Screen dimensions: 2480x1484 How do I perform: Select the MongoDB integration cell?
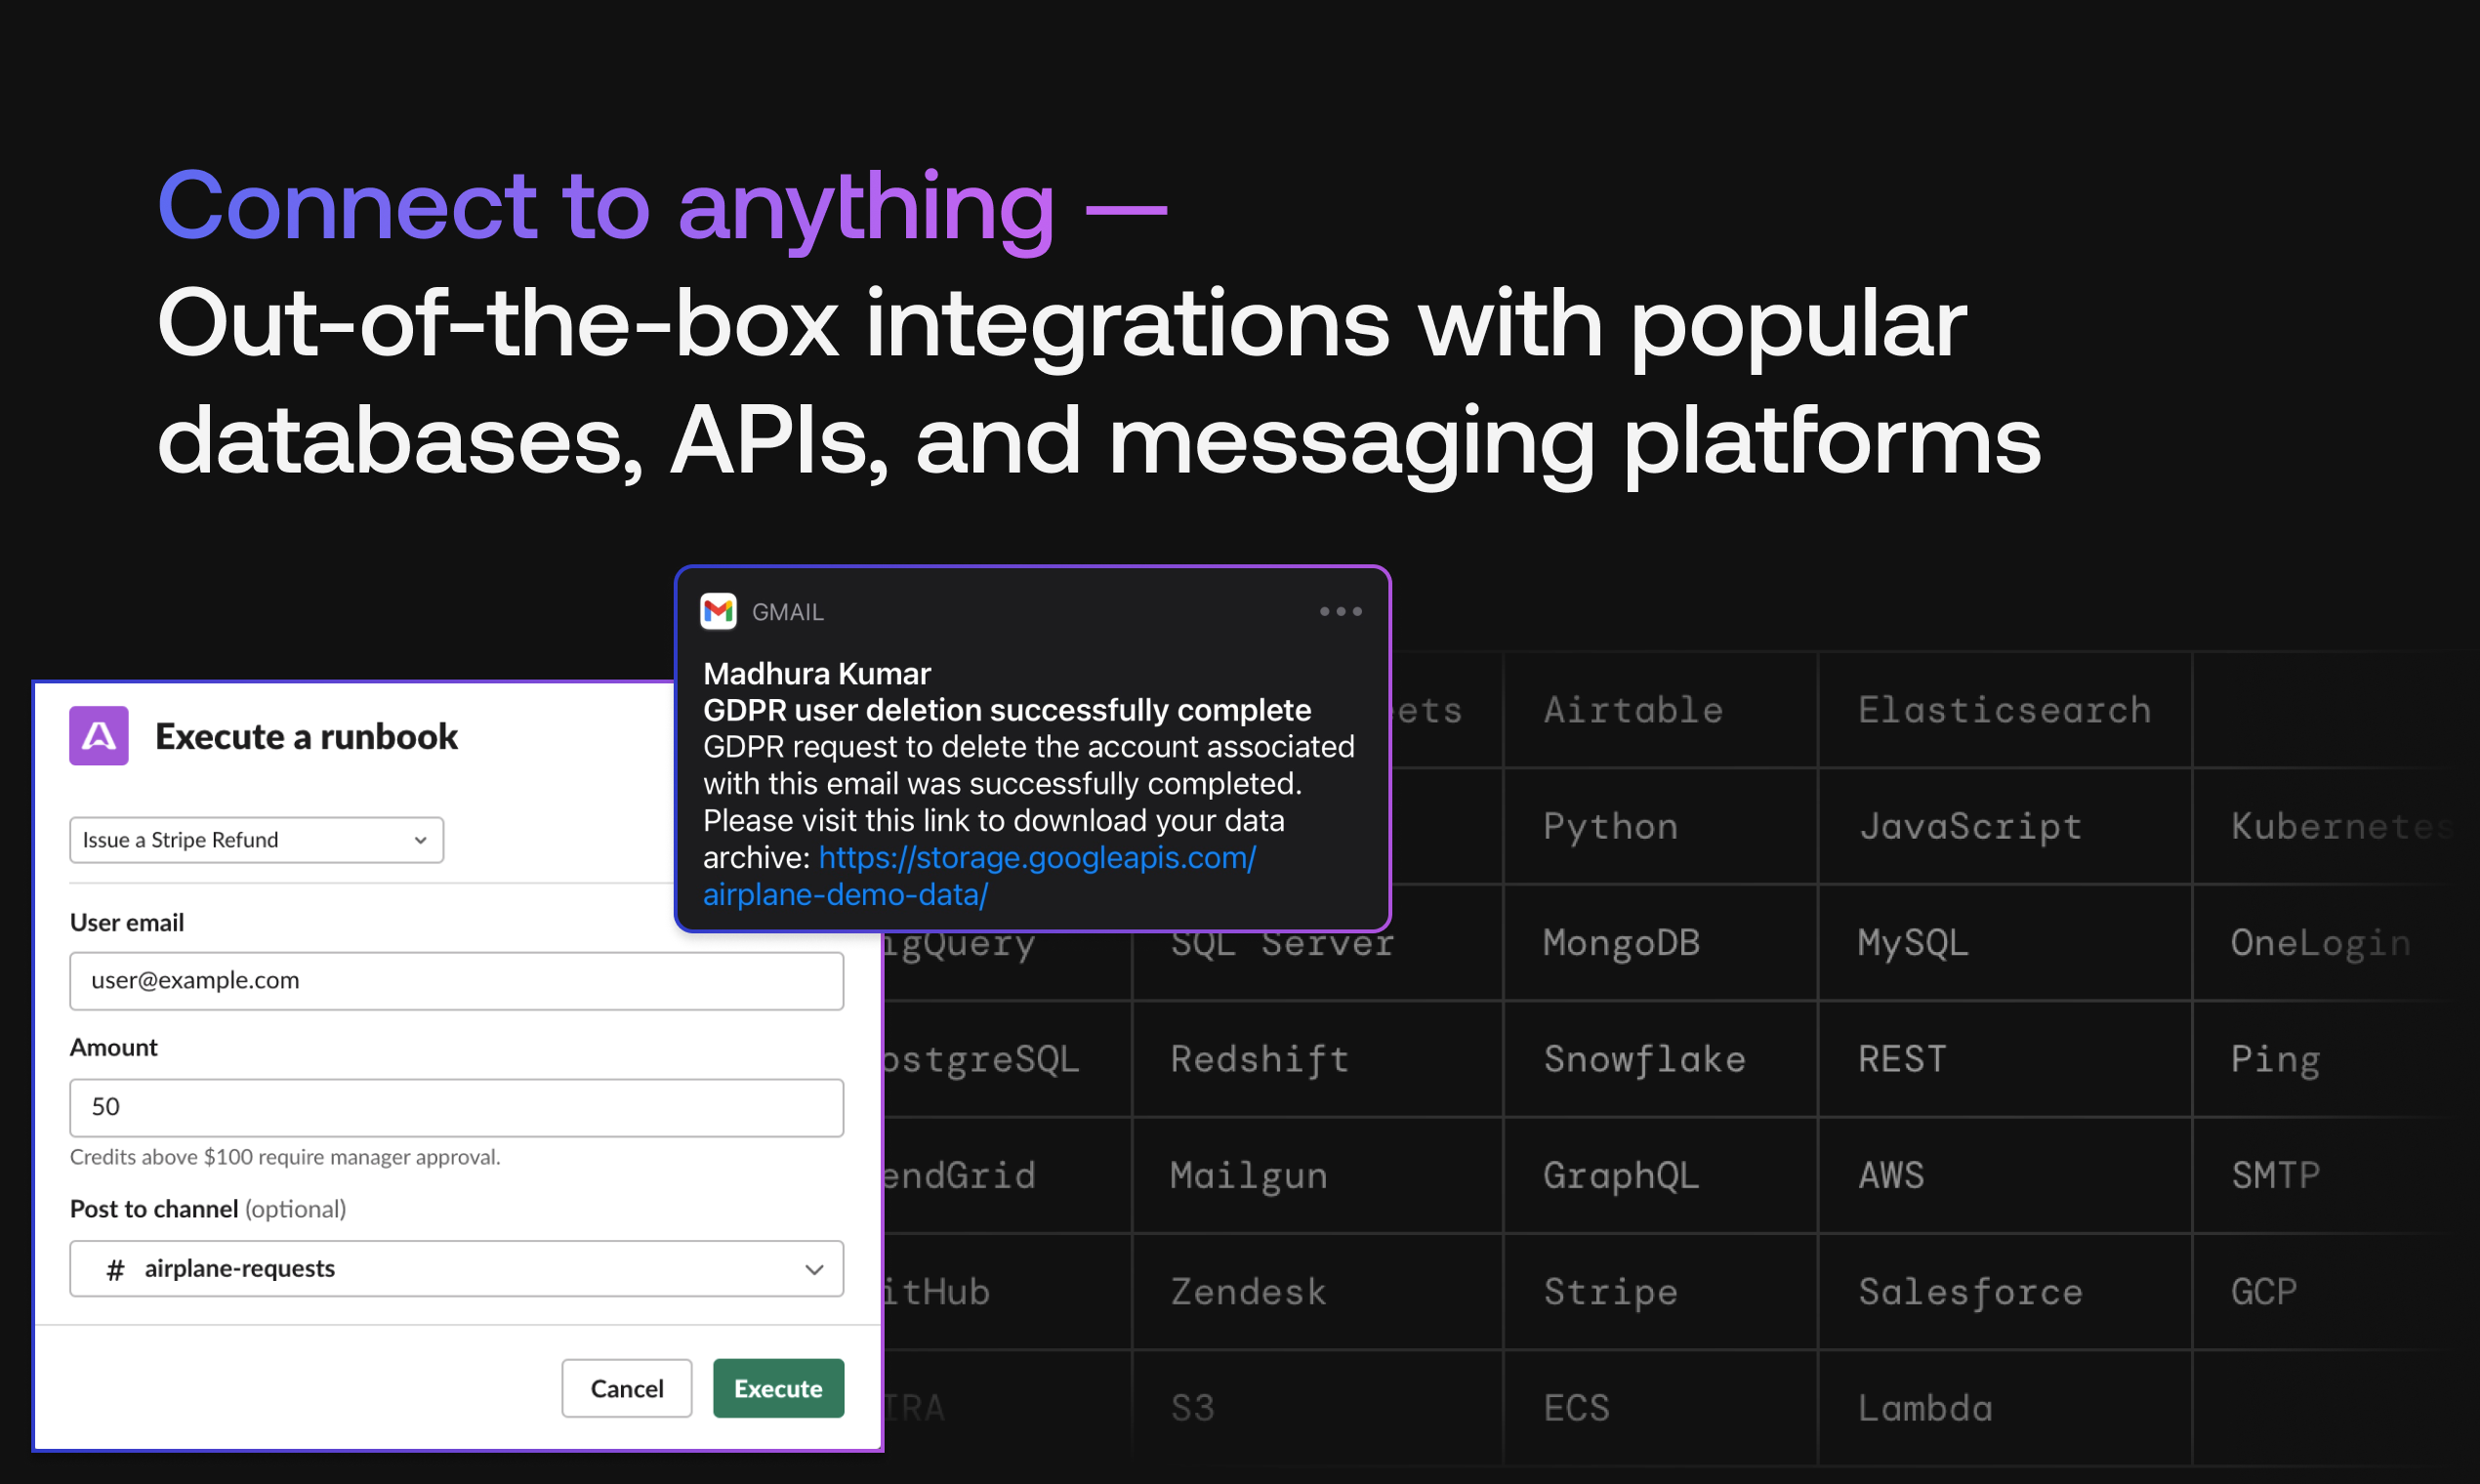click(1660, 942)
